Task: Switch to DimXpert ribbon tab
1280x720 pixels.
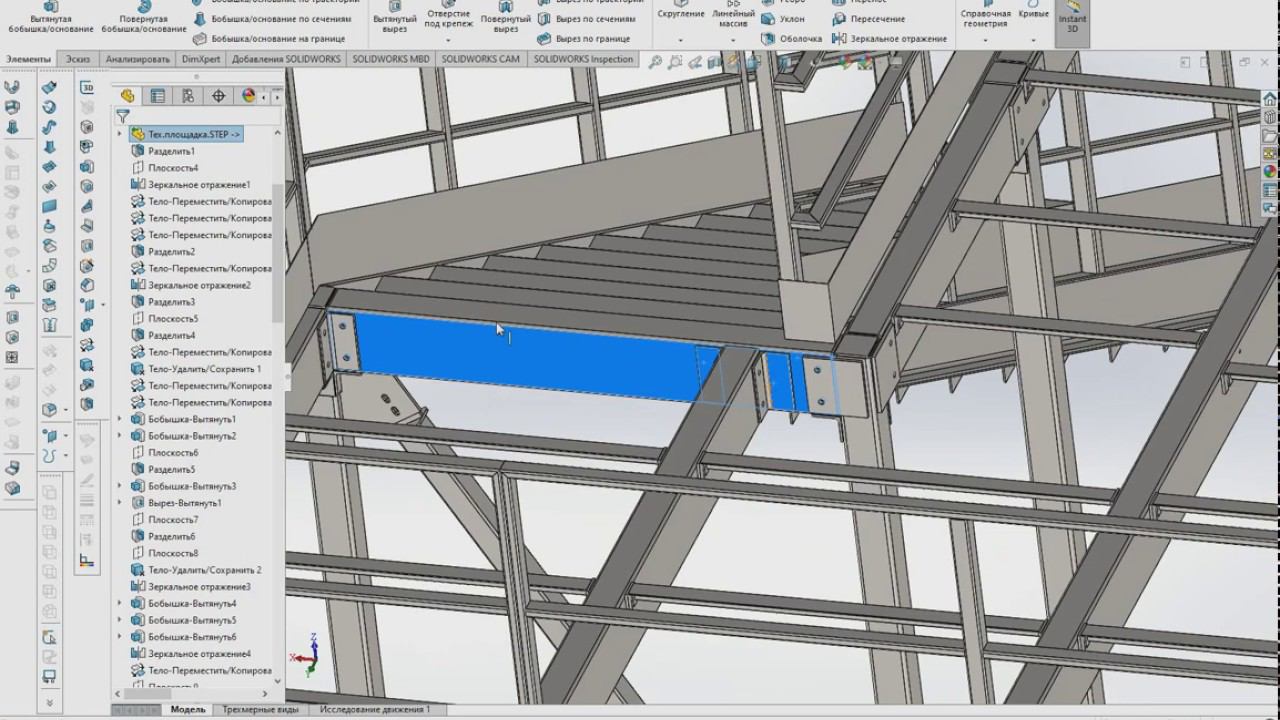Action: [201, 59]
